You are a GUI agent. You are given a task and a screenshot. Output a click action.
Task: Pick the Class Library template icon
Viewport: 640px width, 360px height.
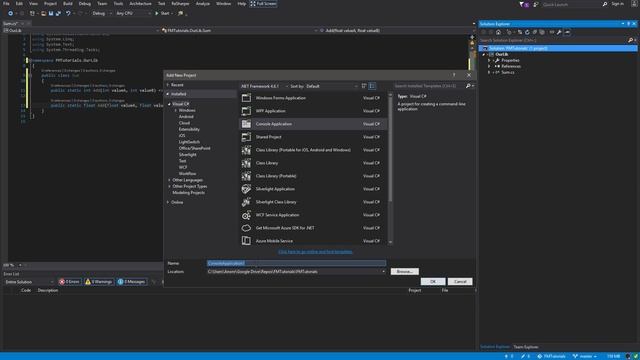point(246,163)
